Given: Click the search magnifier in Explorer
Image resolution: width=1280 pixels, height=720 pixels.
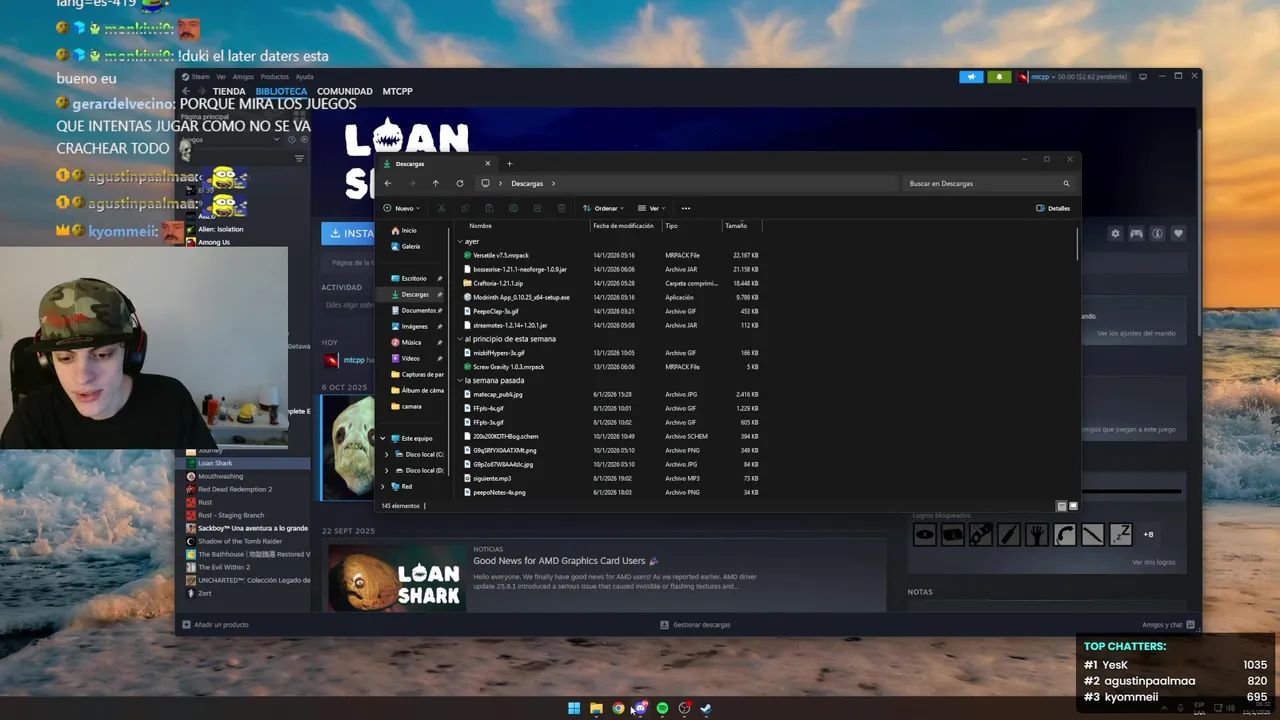Looking at the screenshot, I should tap(1066, 183).
